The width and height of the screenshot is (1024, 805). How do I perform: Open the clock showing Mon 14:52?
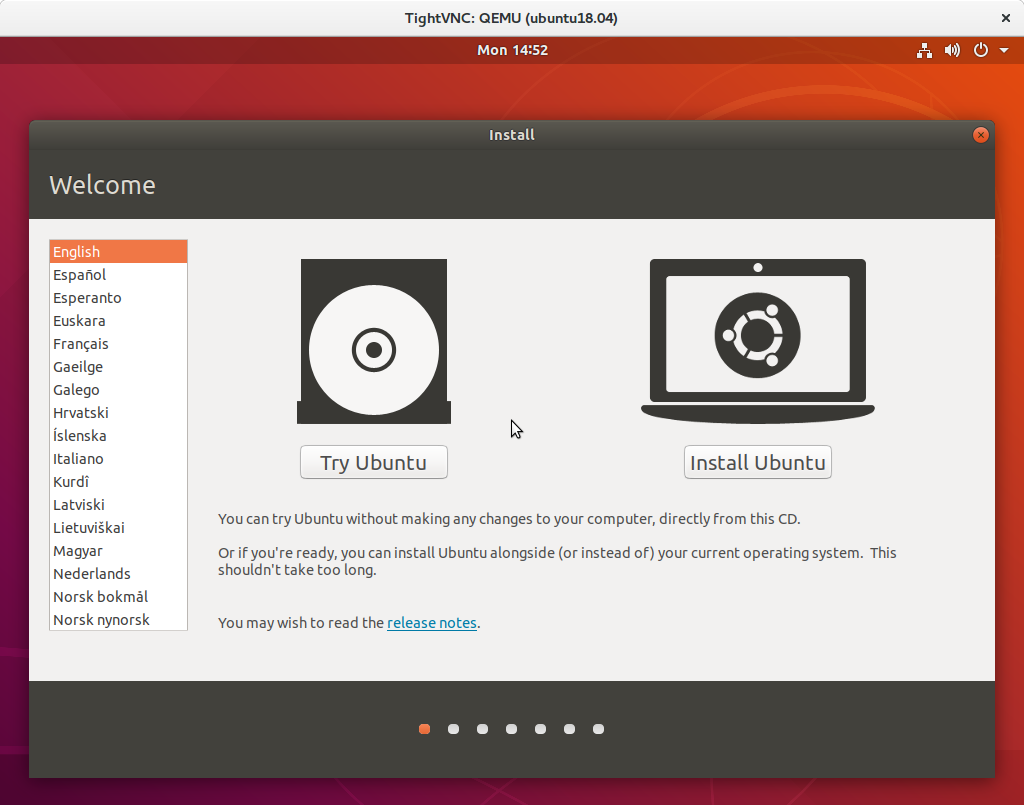coord(512,50)
